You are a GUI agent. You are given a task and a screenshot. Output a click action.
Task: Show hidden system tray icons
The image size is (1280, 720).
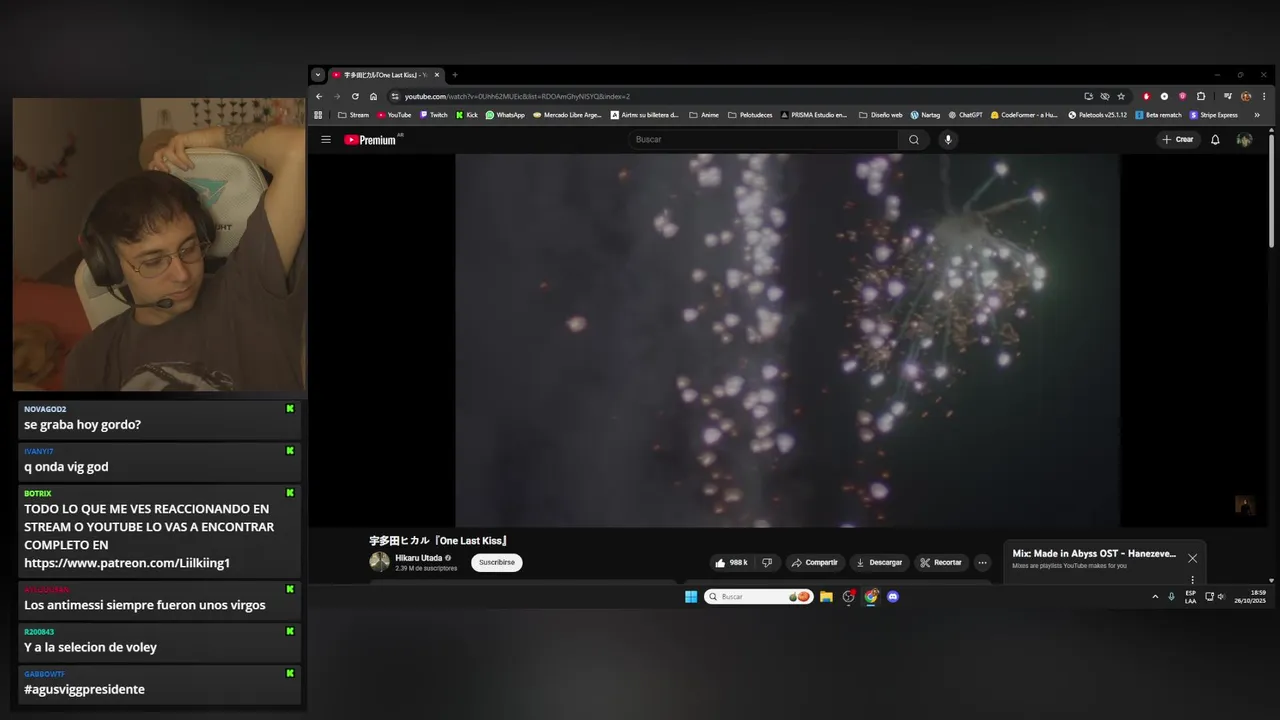coord(1155,597)
